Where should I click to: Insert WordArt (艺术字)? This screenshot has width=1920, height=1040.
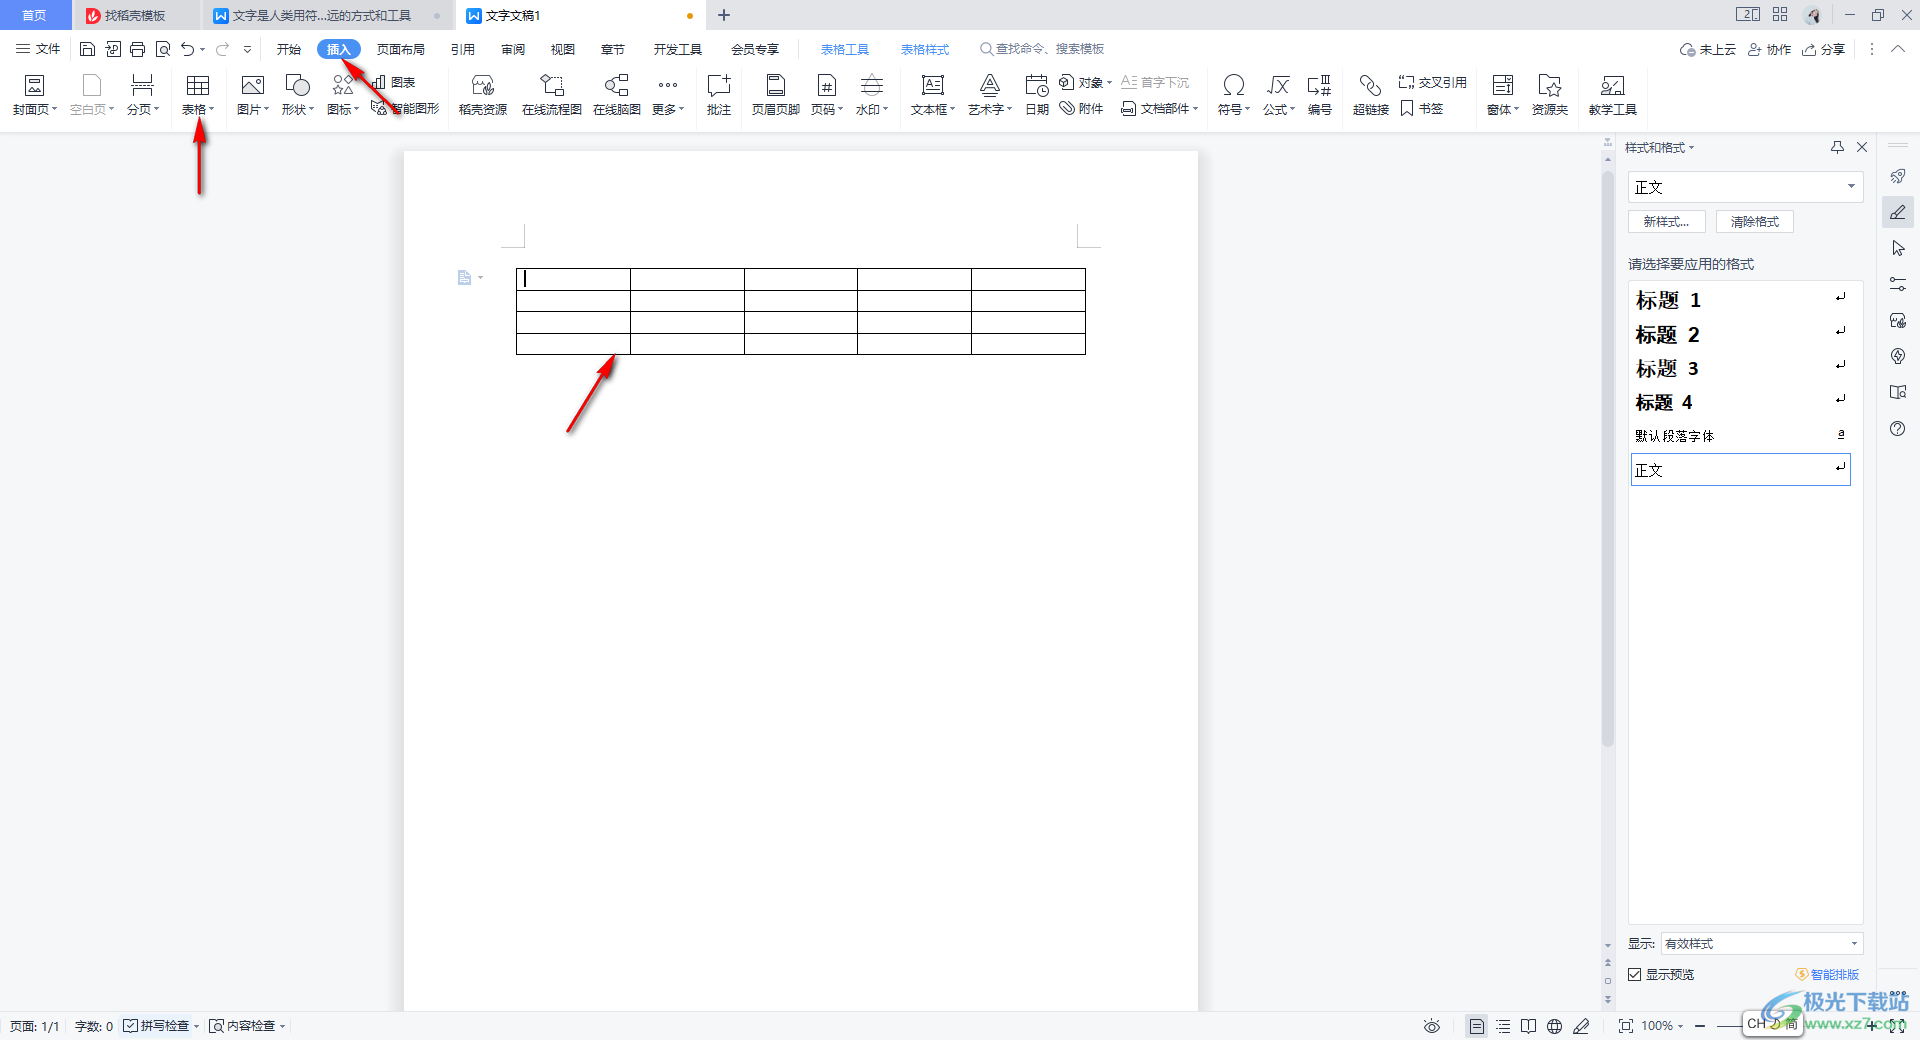(x=990, y=95)
